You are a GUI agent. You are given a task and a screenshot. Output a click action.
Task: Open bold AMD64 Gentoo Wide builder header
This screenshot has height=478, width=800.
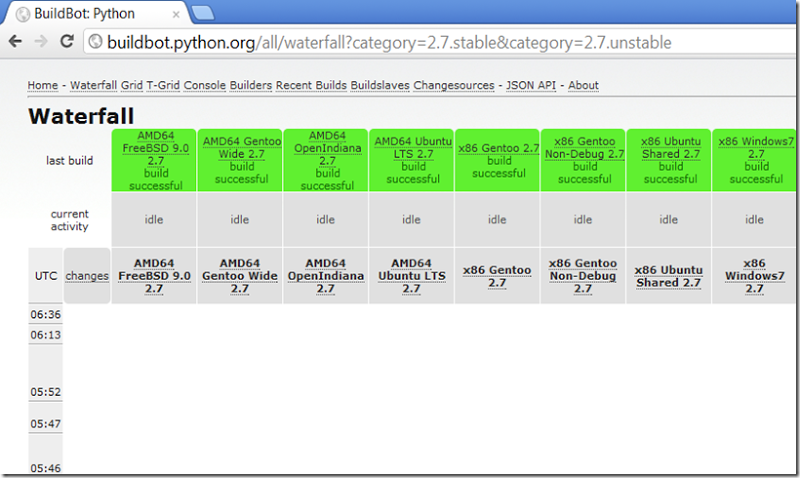(240, 275)
